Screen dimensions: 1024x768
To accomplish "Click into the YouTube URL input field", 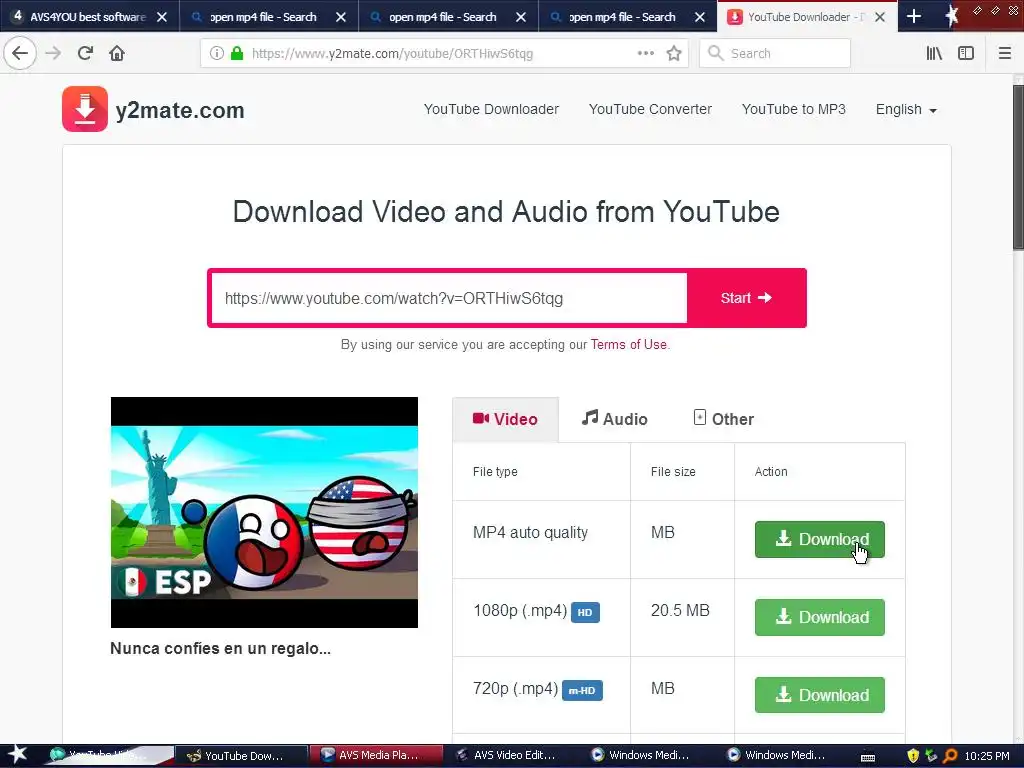I will tap(449, 298).
